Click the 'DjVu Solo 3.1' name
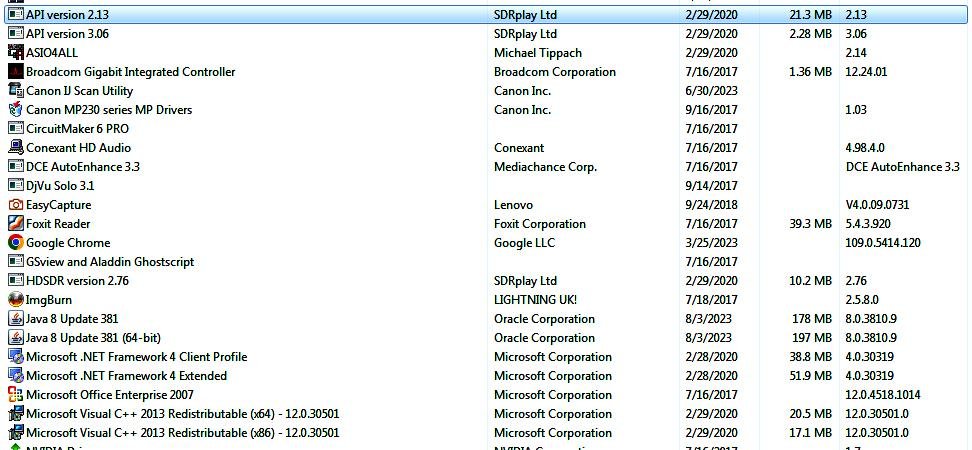Viewport: 972px width, 450px height. click(x=60, y=185)
